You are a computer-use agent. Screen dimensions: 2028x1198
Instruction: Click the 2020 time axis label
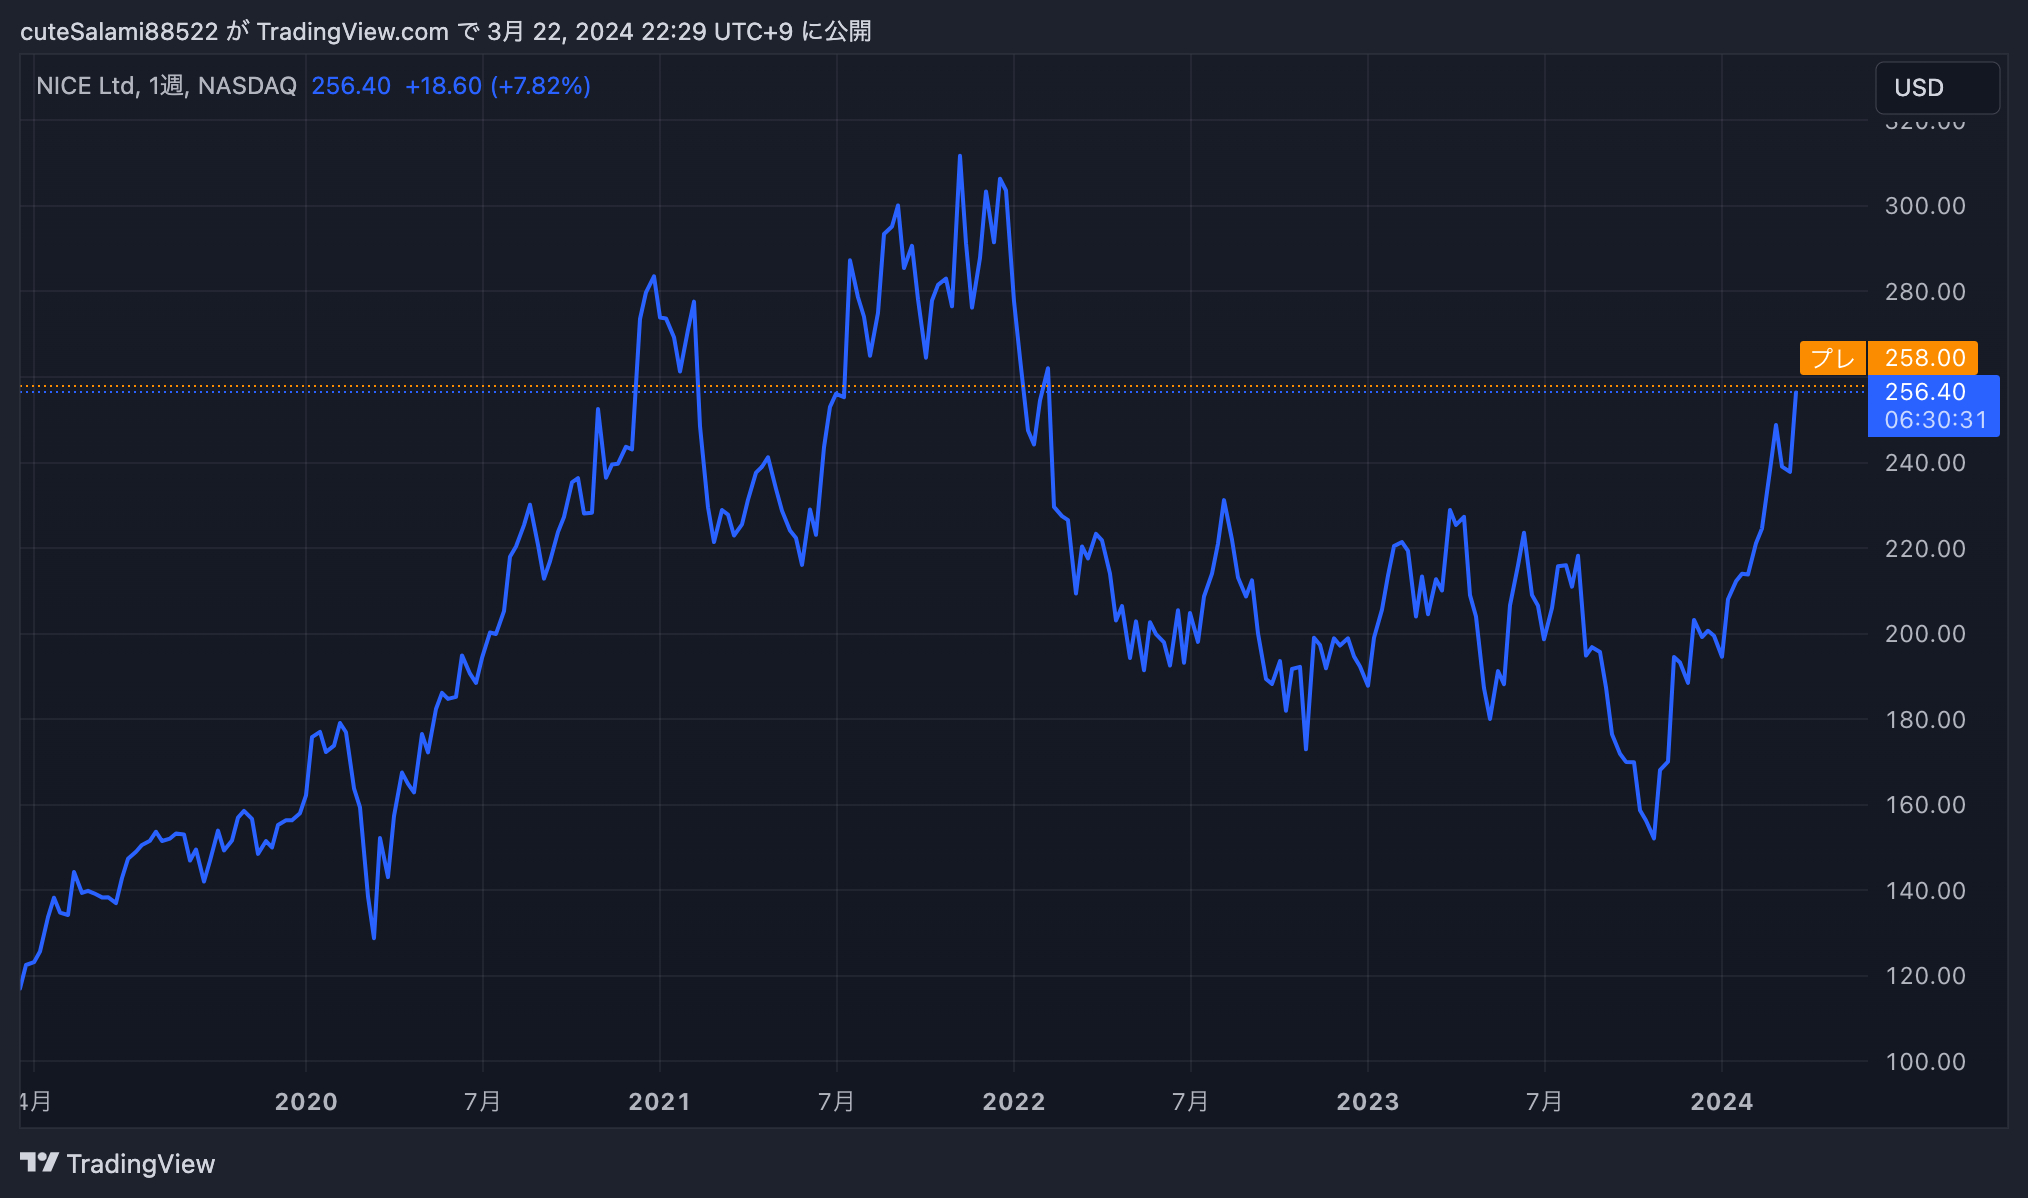(x=306, y=1102)
